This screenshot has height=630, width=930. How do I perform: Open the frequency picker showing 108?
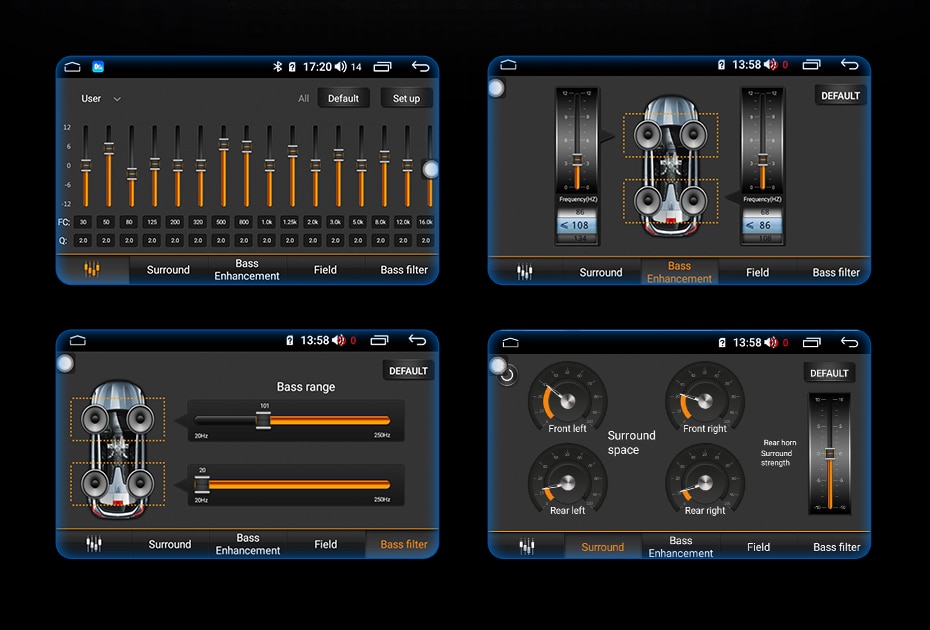click(x=575, y=226)
